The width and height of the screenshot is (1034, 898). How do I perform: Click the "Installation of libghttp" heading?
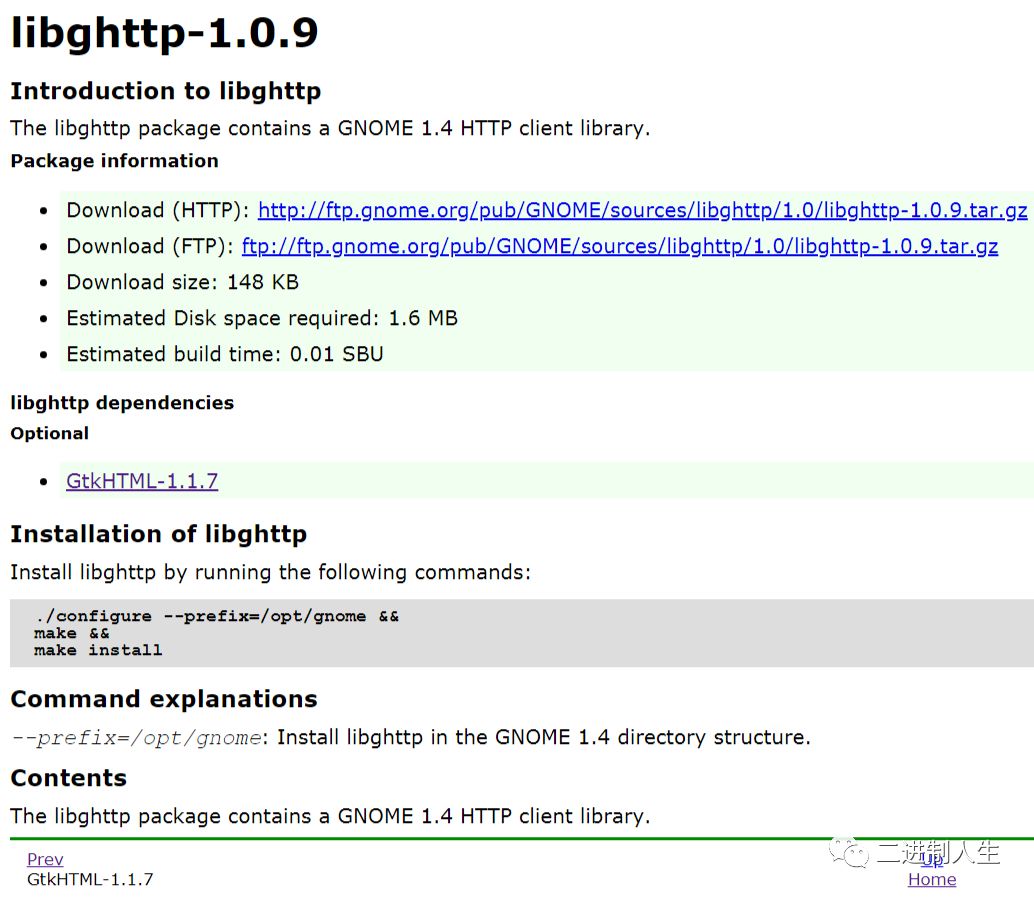tap(158, 534)
